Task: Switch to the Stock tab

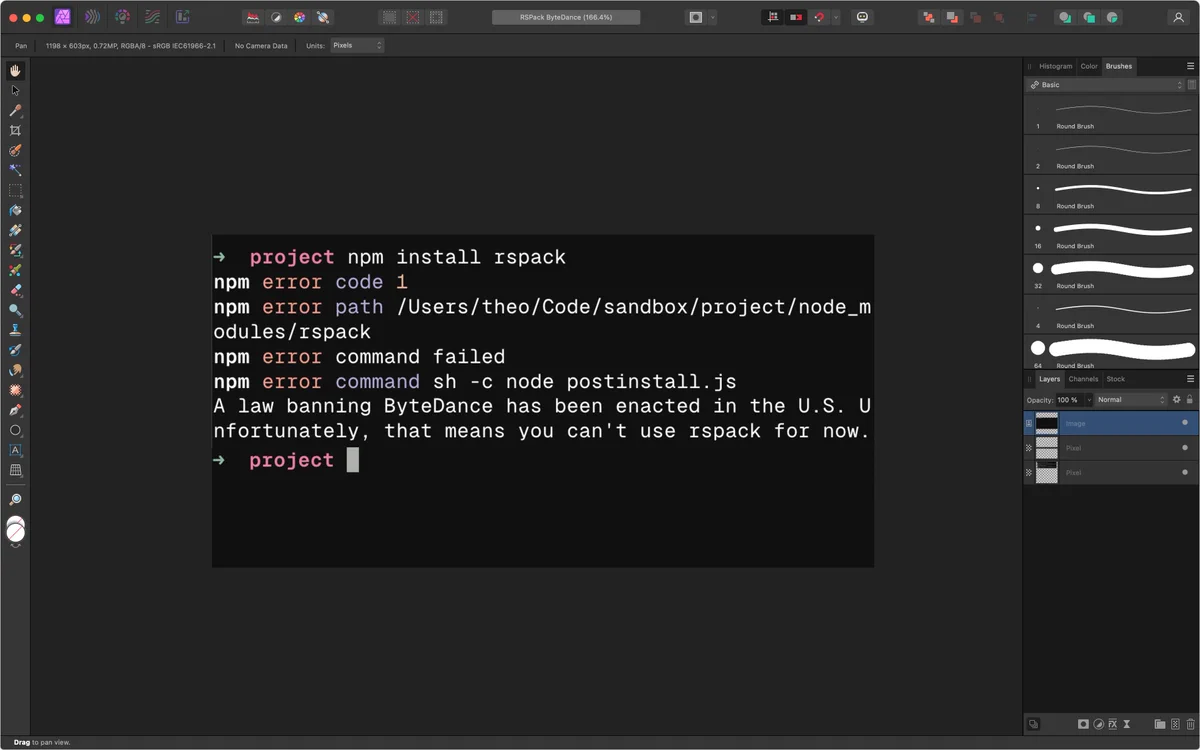Action: pos(1115,379)
